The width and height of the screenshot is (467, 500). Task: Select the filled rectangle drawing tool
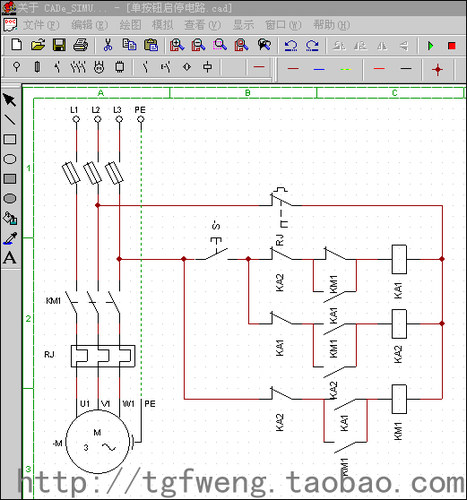coord(10,179)
